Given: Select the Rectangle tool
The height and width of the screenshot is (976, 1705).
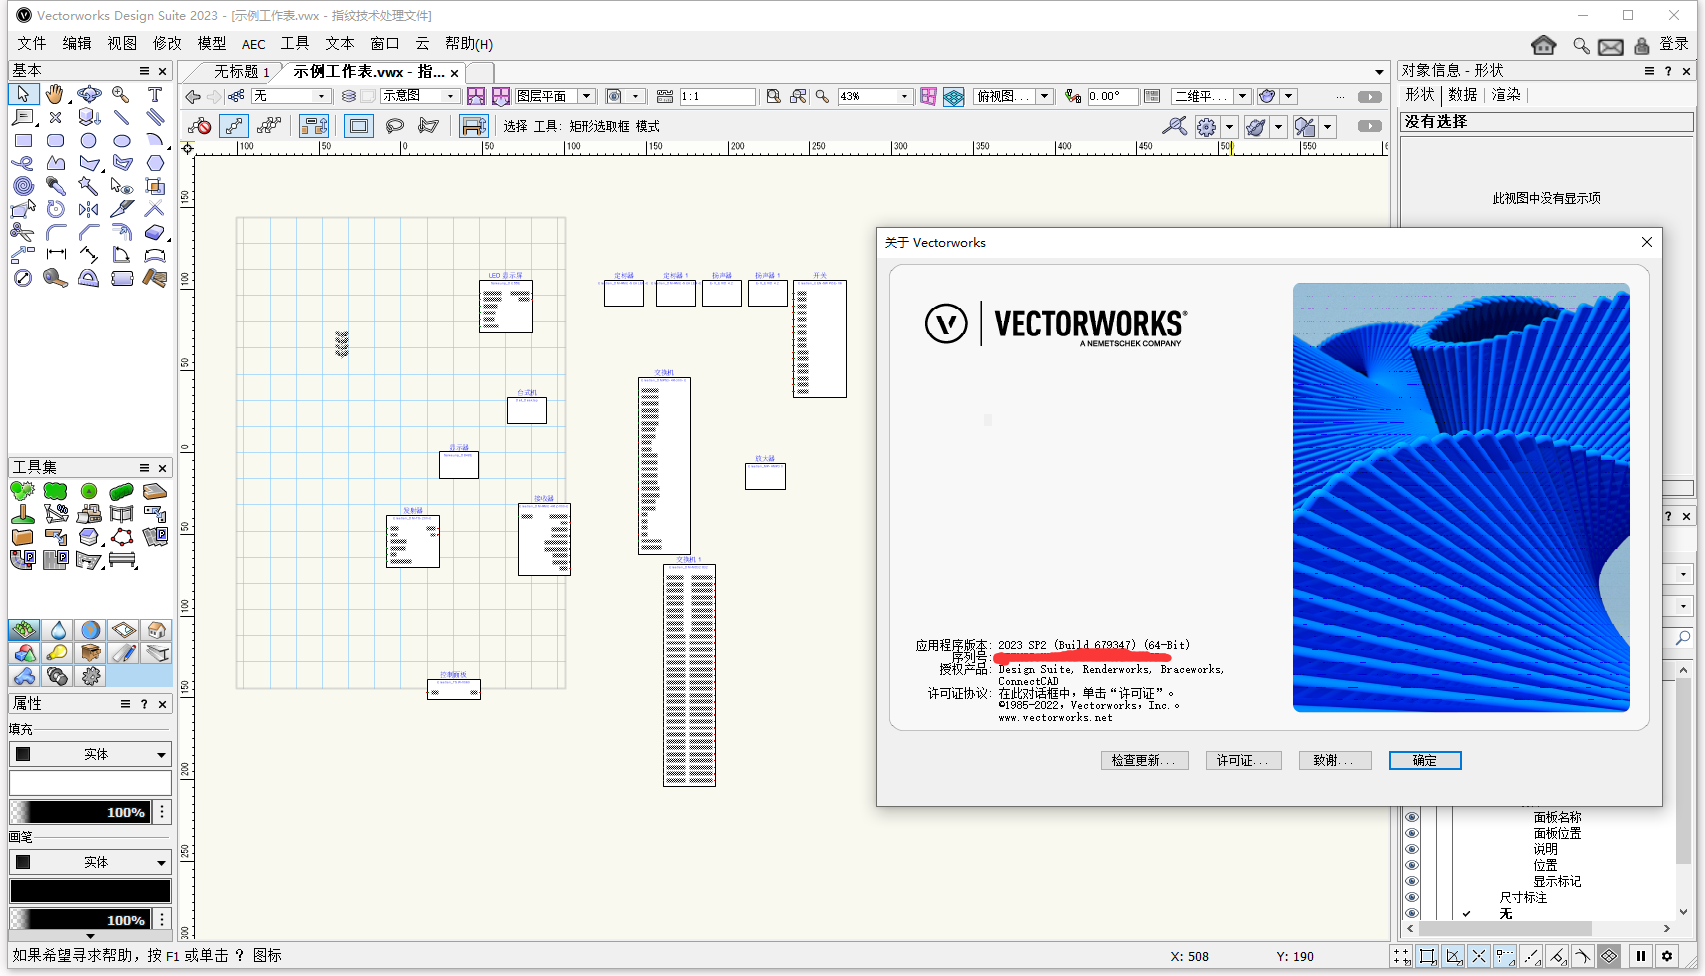Looking at the screenshot, I should tap(22, 140).
